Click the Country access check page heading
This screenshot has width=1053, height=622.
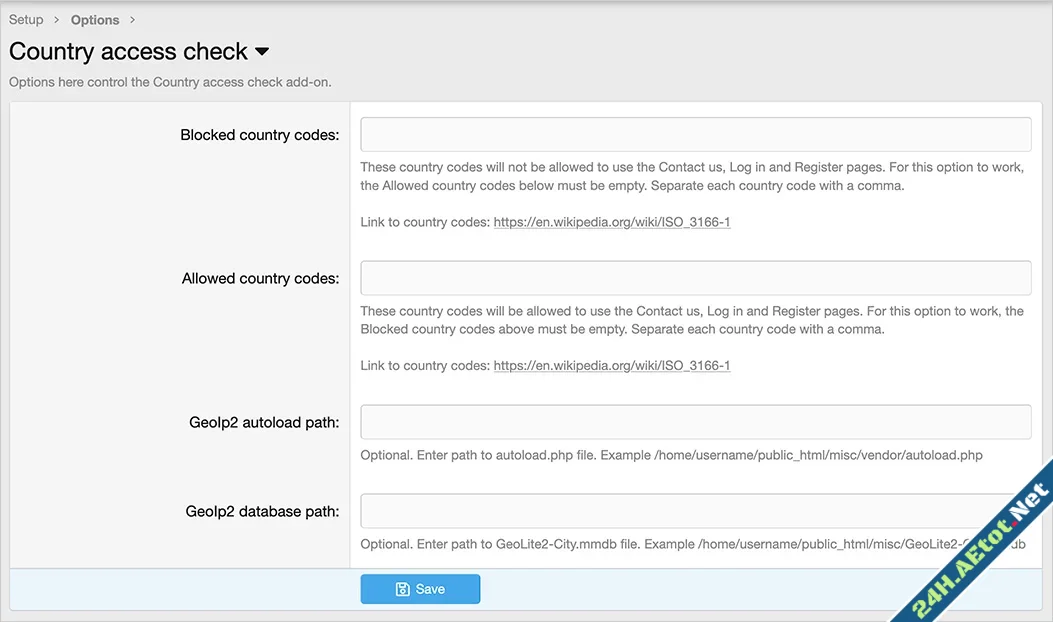click(127, 51)
